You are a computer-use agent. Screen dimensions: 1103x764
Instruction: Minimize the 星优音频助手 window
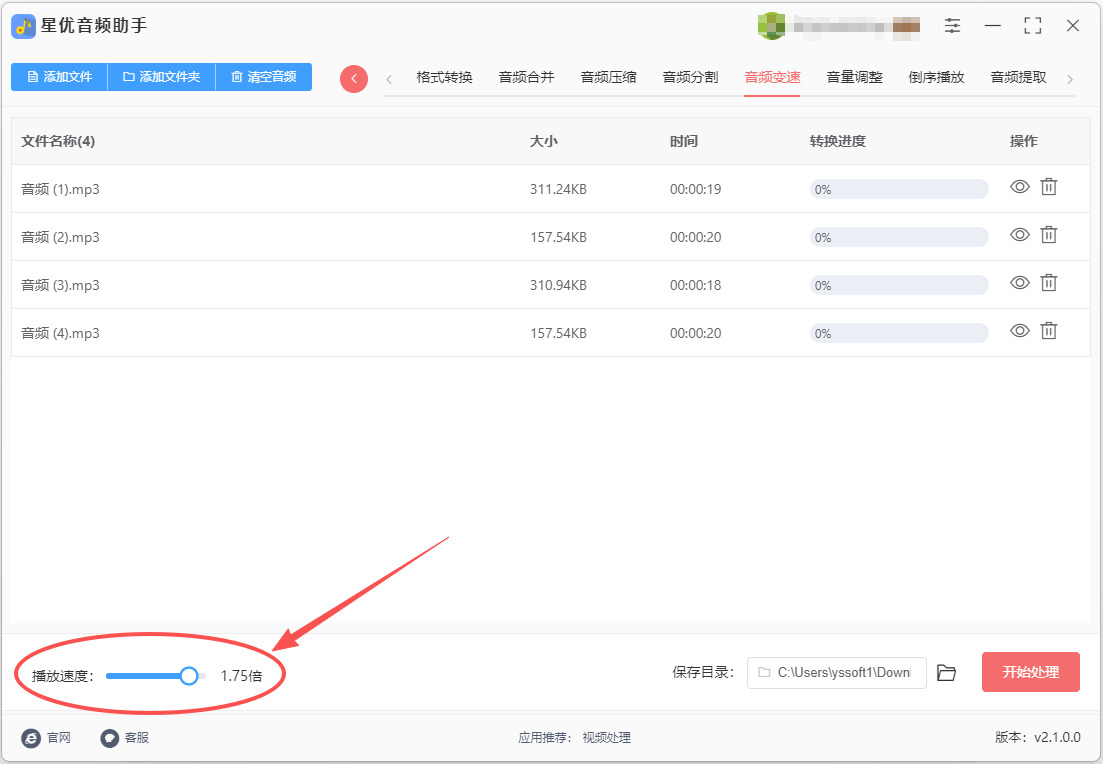[993, 26]
